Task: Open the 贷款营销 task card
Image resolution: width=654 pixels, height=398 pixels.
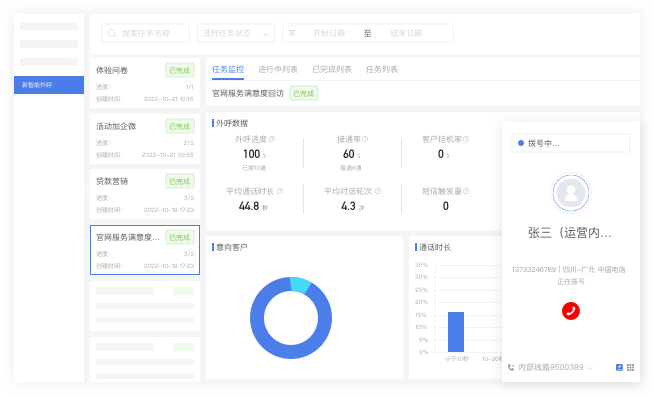Action: point(145,194)
